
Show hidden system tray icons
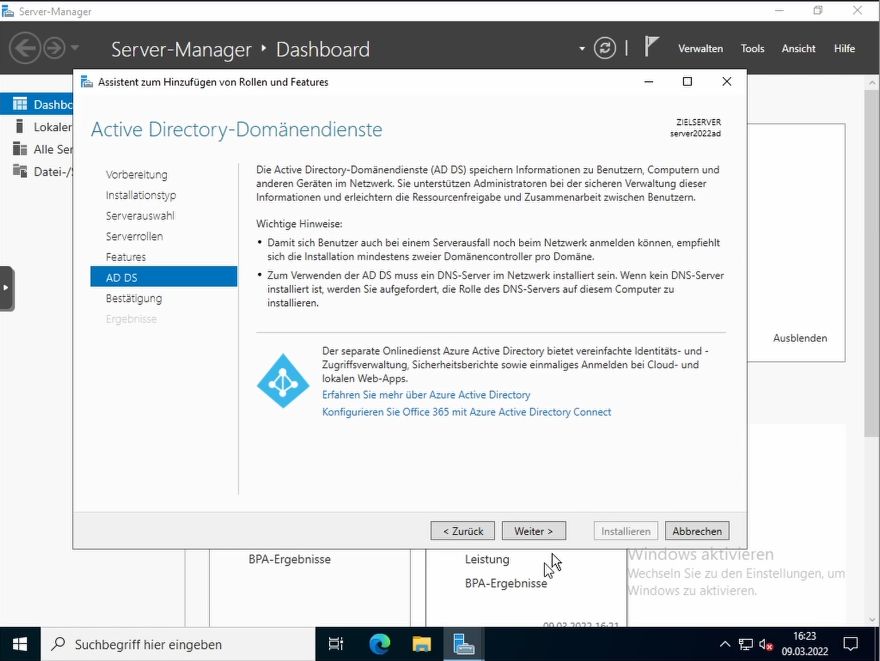pyautogui.click(x=725, y=644)
